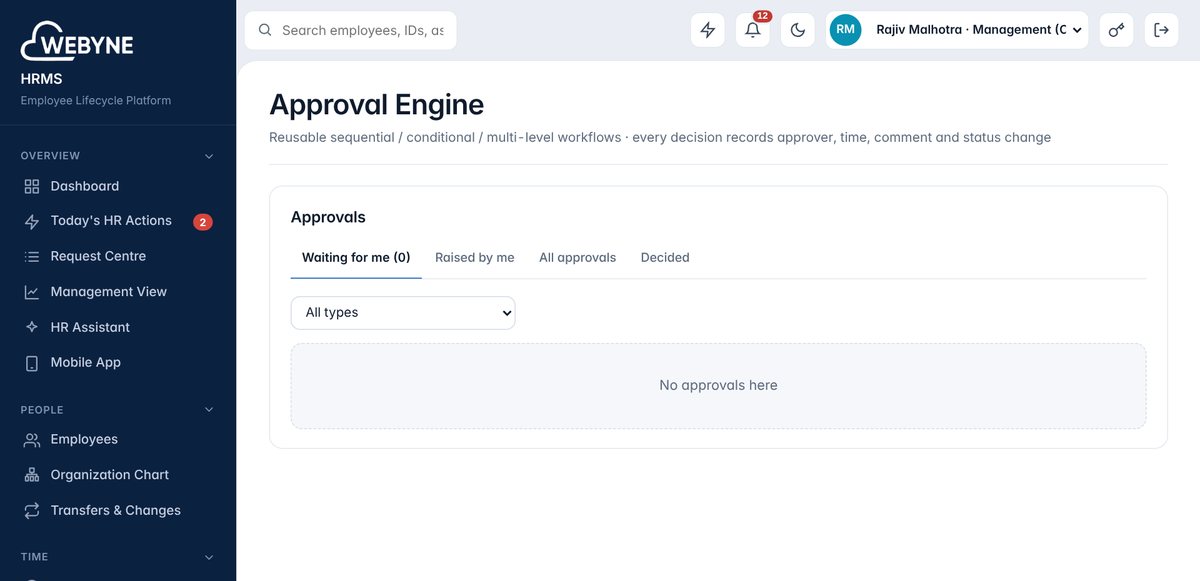The width and height of the screenshot is (1200, 581).
Task: Click the RM user avatar
Action: tap(846, 30)
